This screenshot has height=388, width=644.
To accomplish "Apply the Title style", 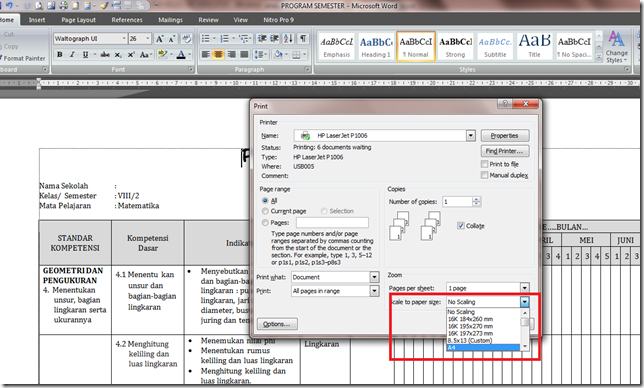I will [534, 46].
